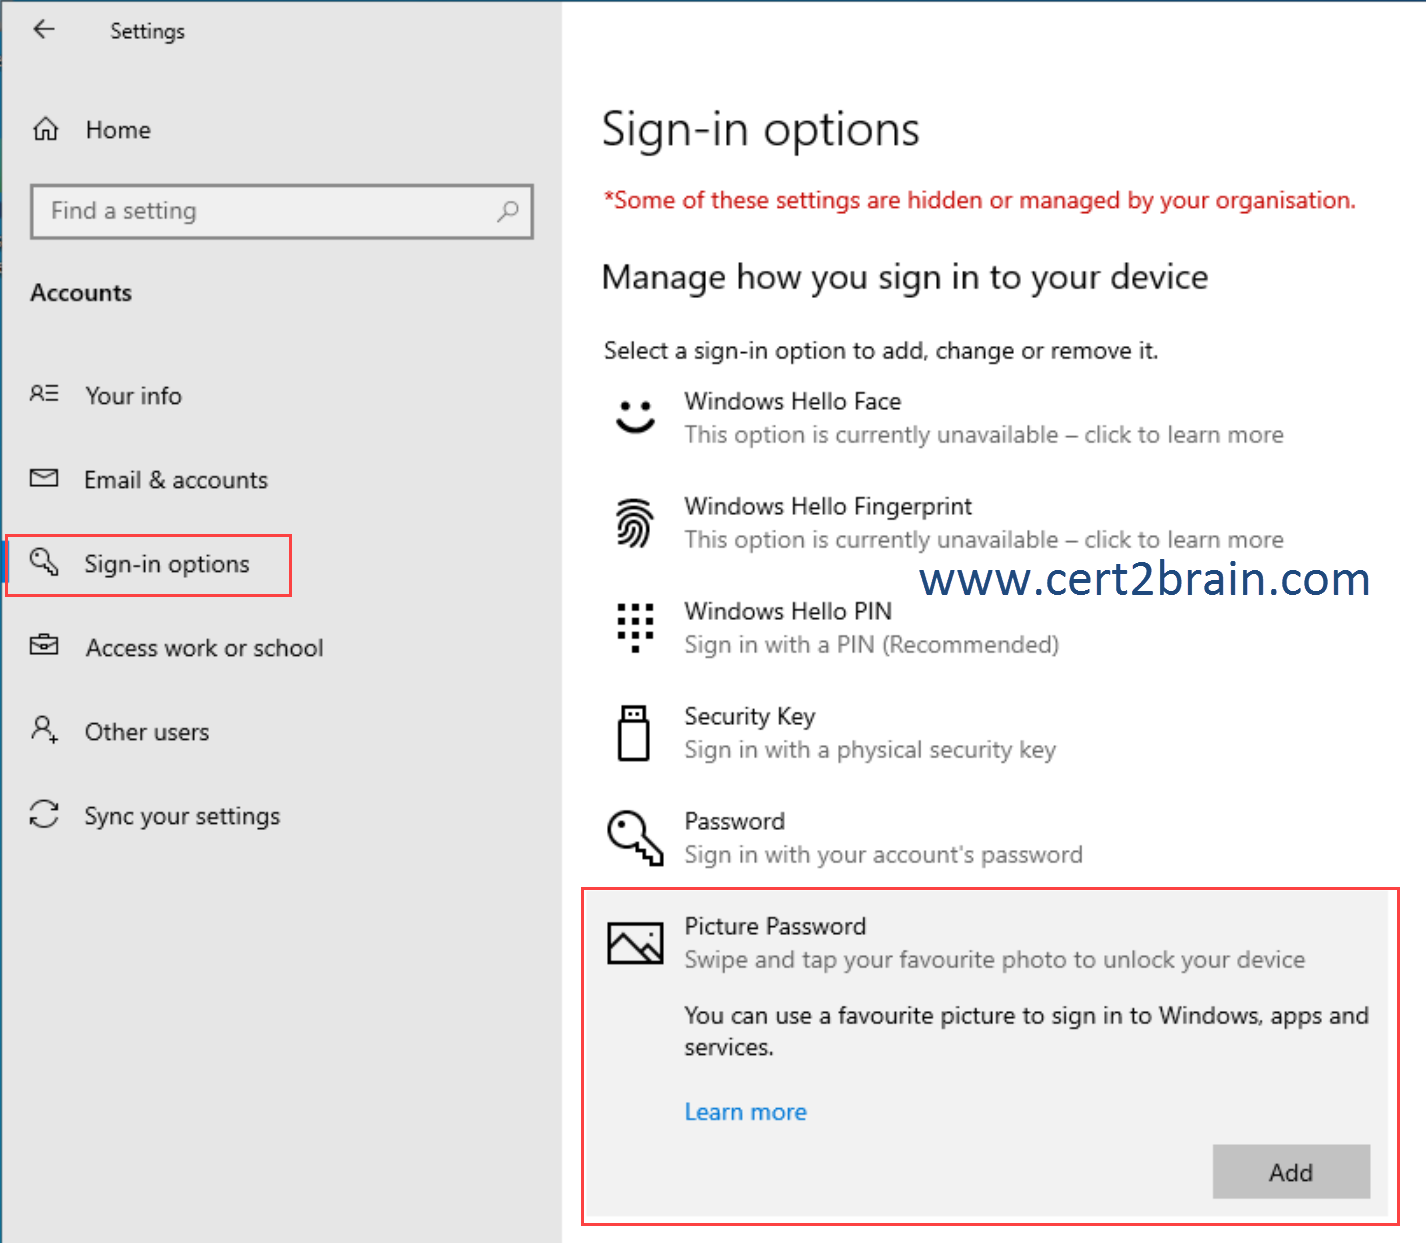The width and height of the screenshot is (1426, 1243).
Task: Click 'You can use a favourite picture' description
Action: coord(1026,1031)
